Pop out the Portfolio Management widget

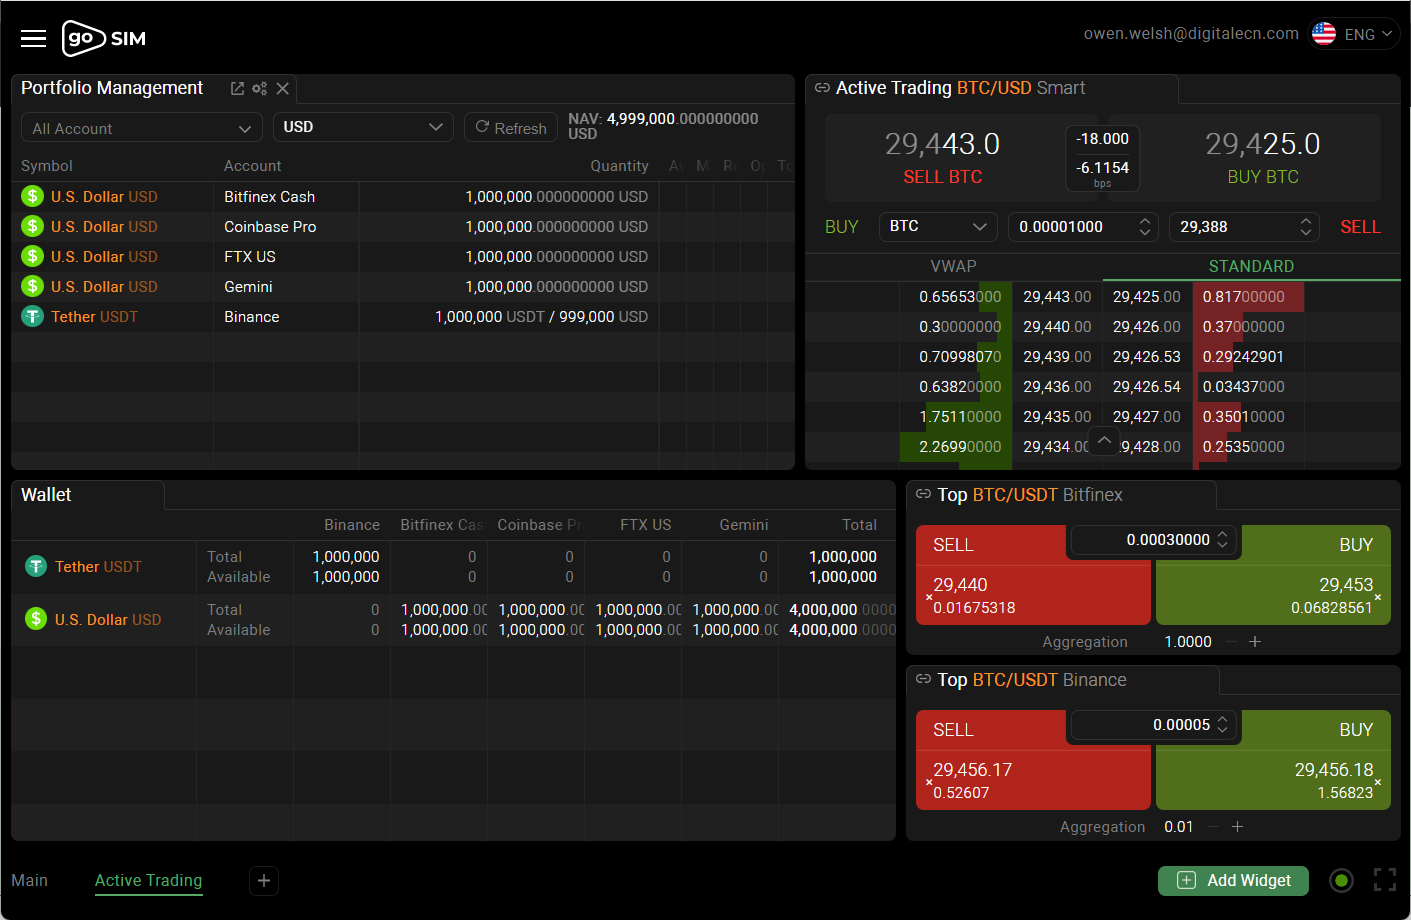(x=237, y=88)
